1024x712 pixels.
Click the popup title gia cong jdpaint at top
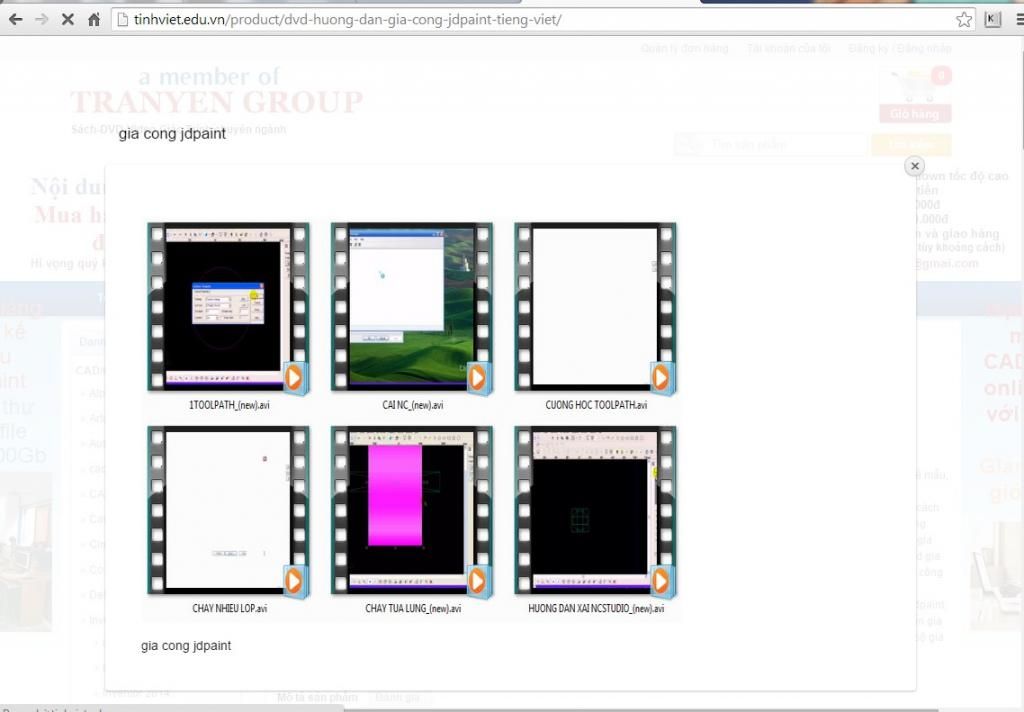(x=172, y=134)
